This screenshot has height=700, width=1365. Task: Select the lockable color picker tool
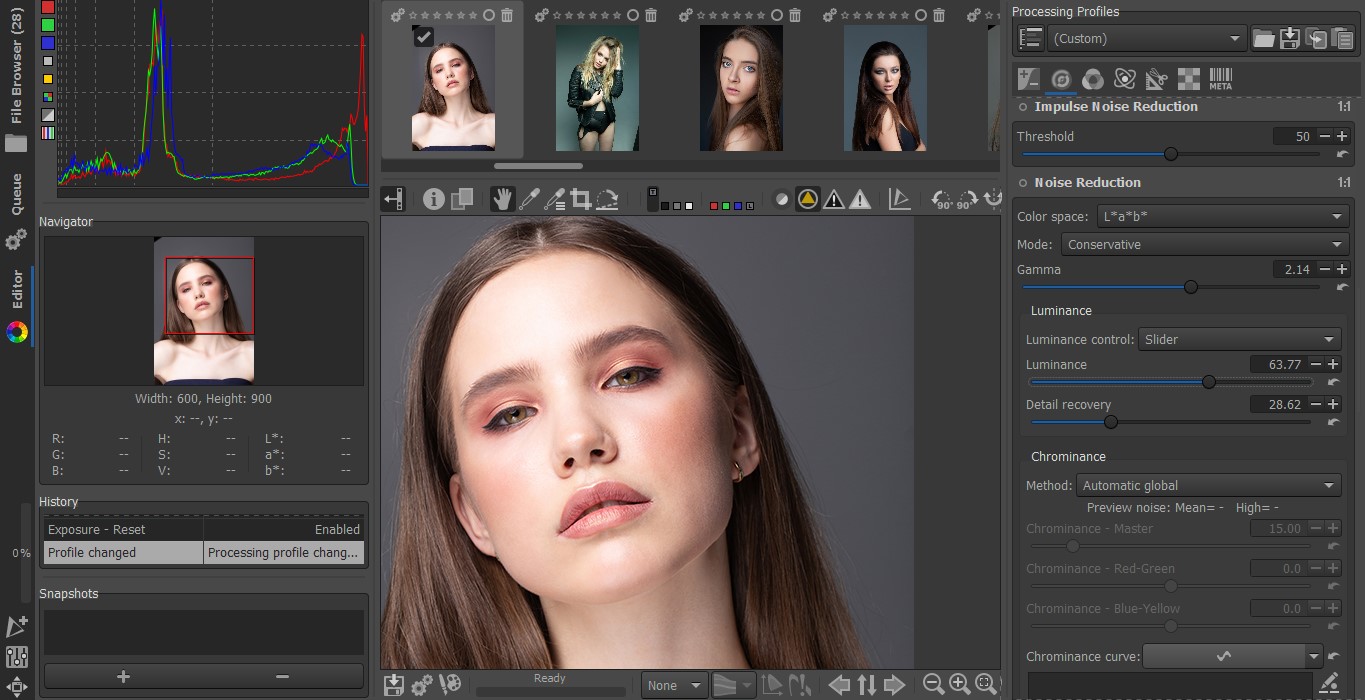(x=554, y=199)
